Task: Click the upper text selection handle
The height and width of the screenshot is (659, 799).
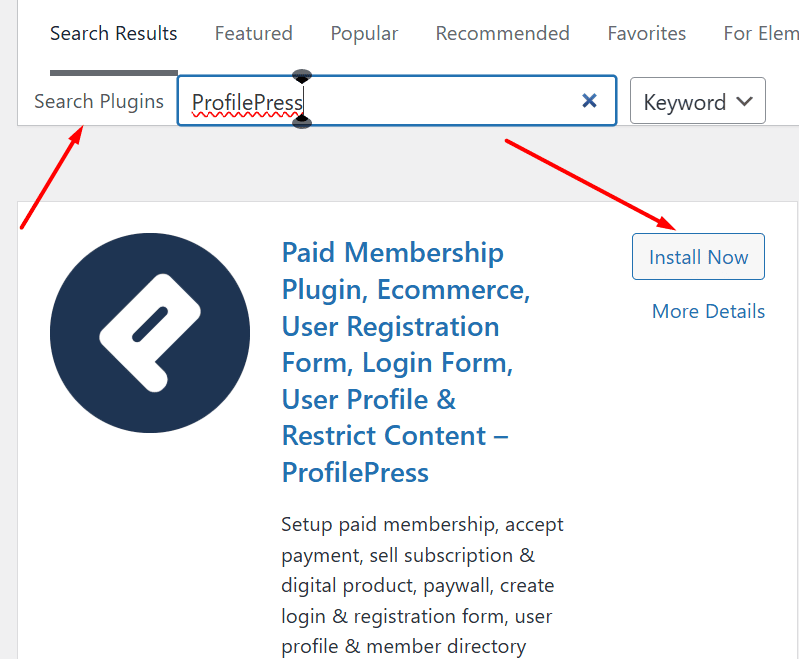Action: pos(302,77)
